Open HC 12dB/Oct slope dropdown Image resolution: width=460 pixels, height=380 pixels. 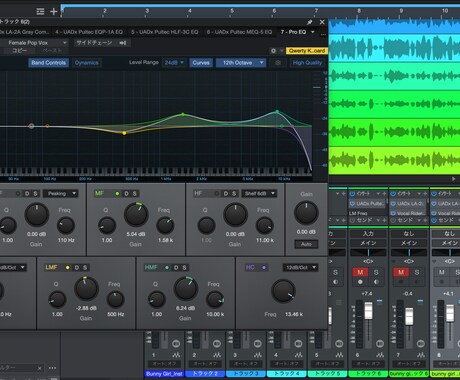point(300,267)
